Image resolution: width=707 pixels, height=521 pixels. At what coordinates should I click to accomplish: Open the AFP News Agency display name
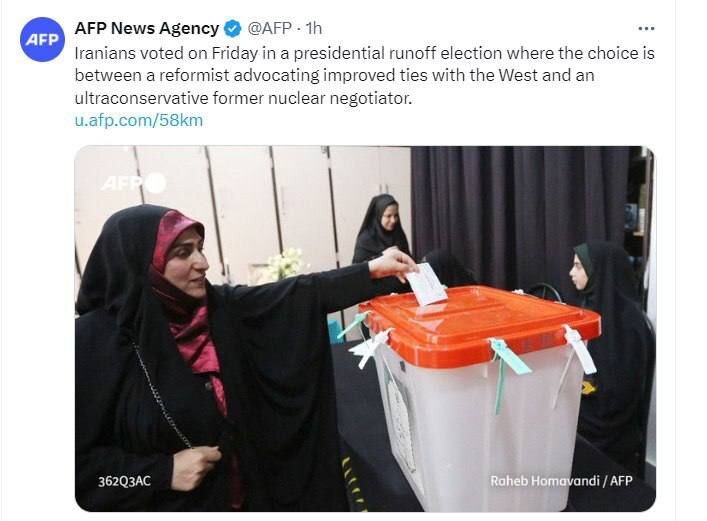[x=147, y=28]
